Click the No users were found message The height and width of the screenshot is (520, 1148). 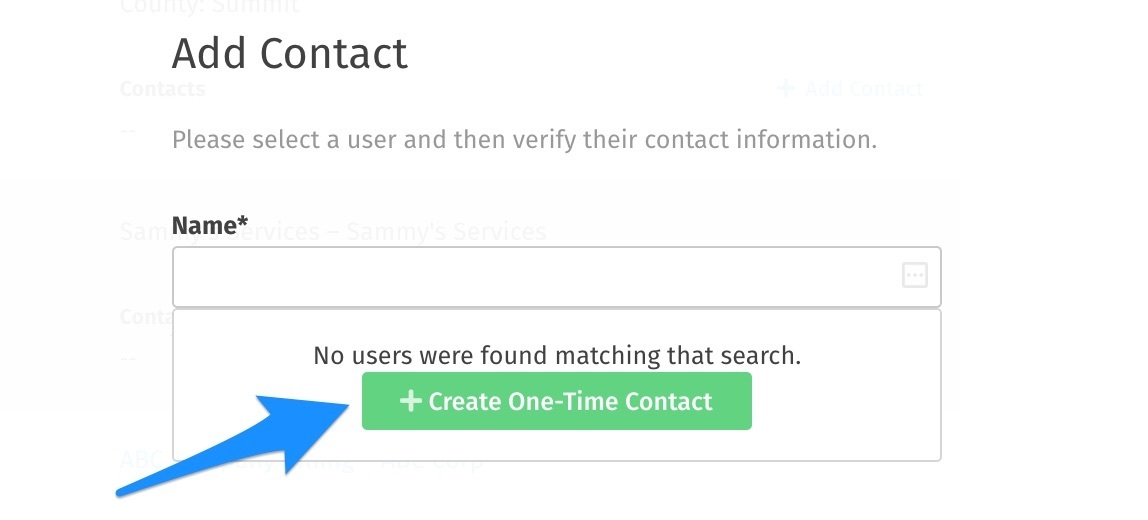pyautogui.click(x=557, y=355)
